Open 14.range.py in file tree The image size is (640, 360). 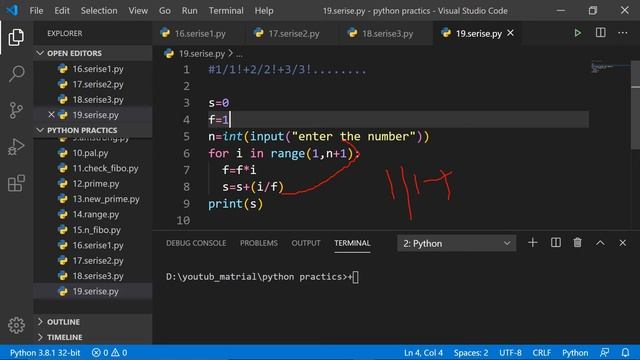click(x=93, y=214)
